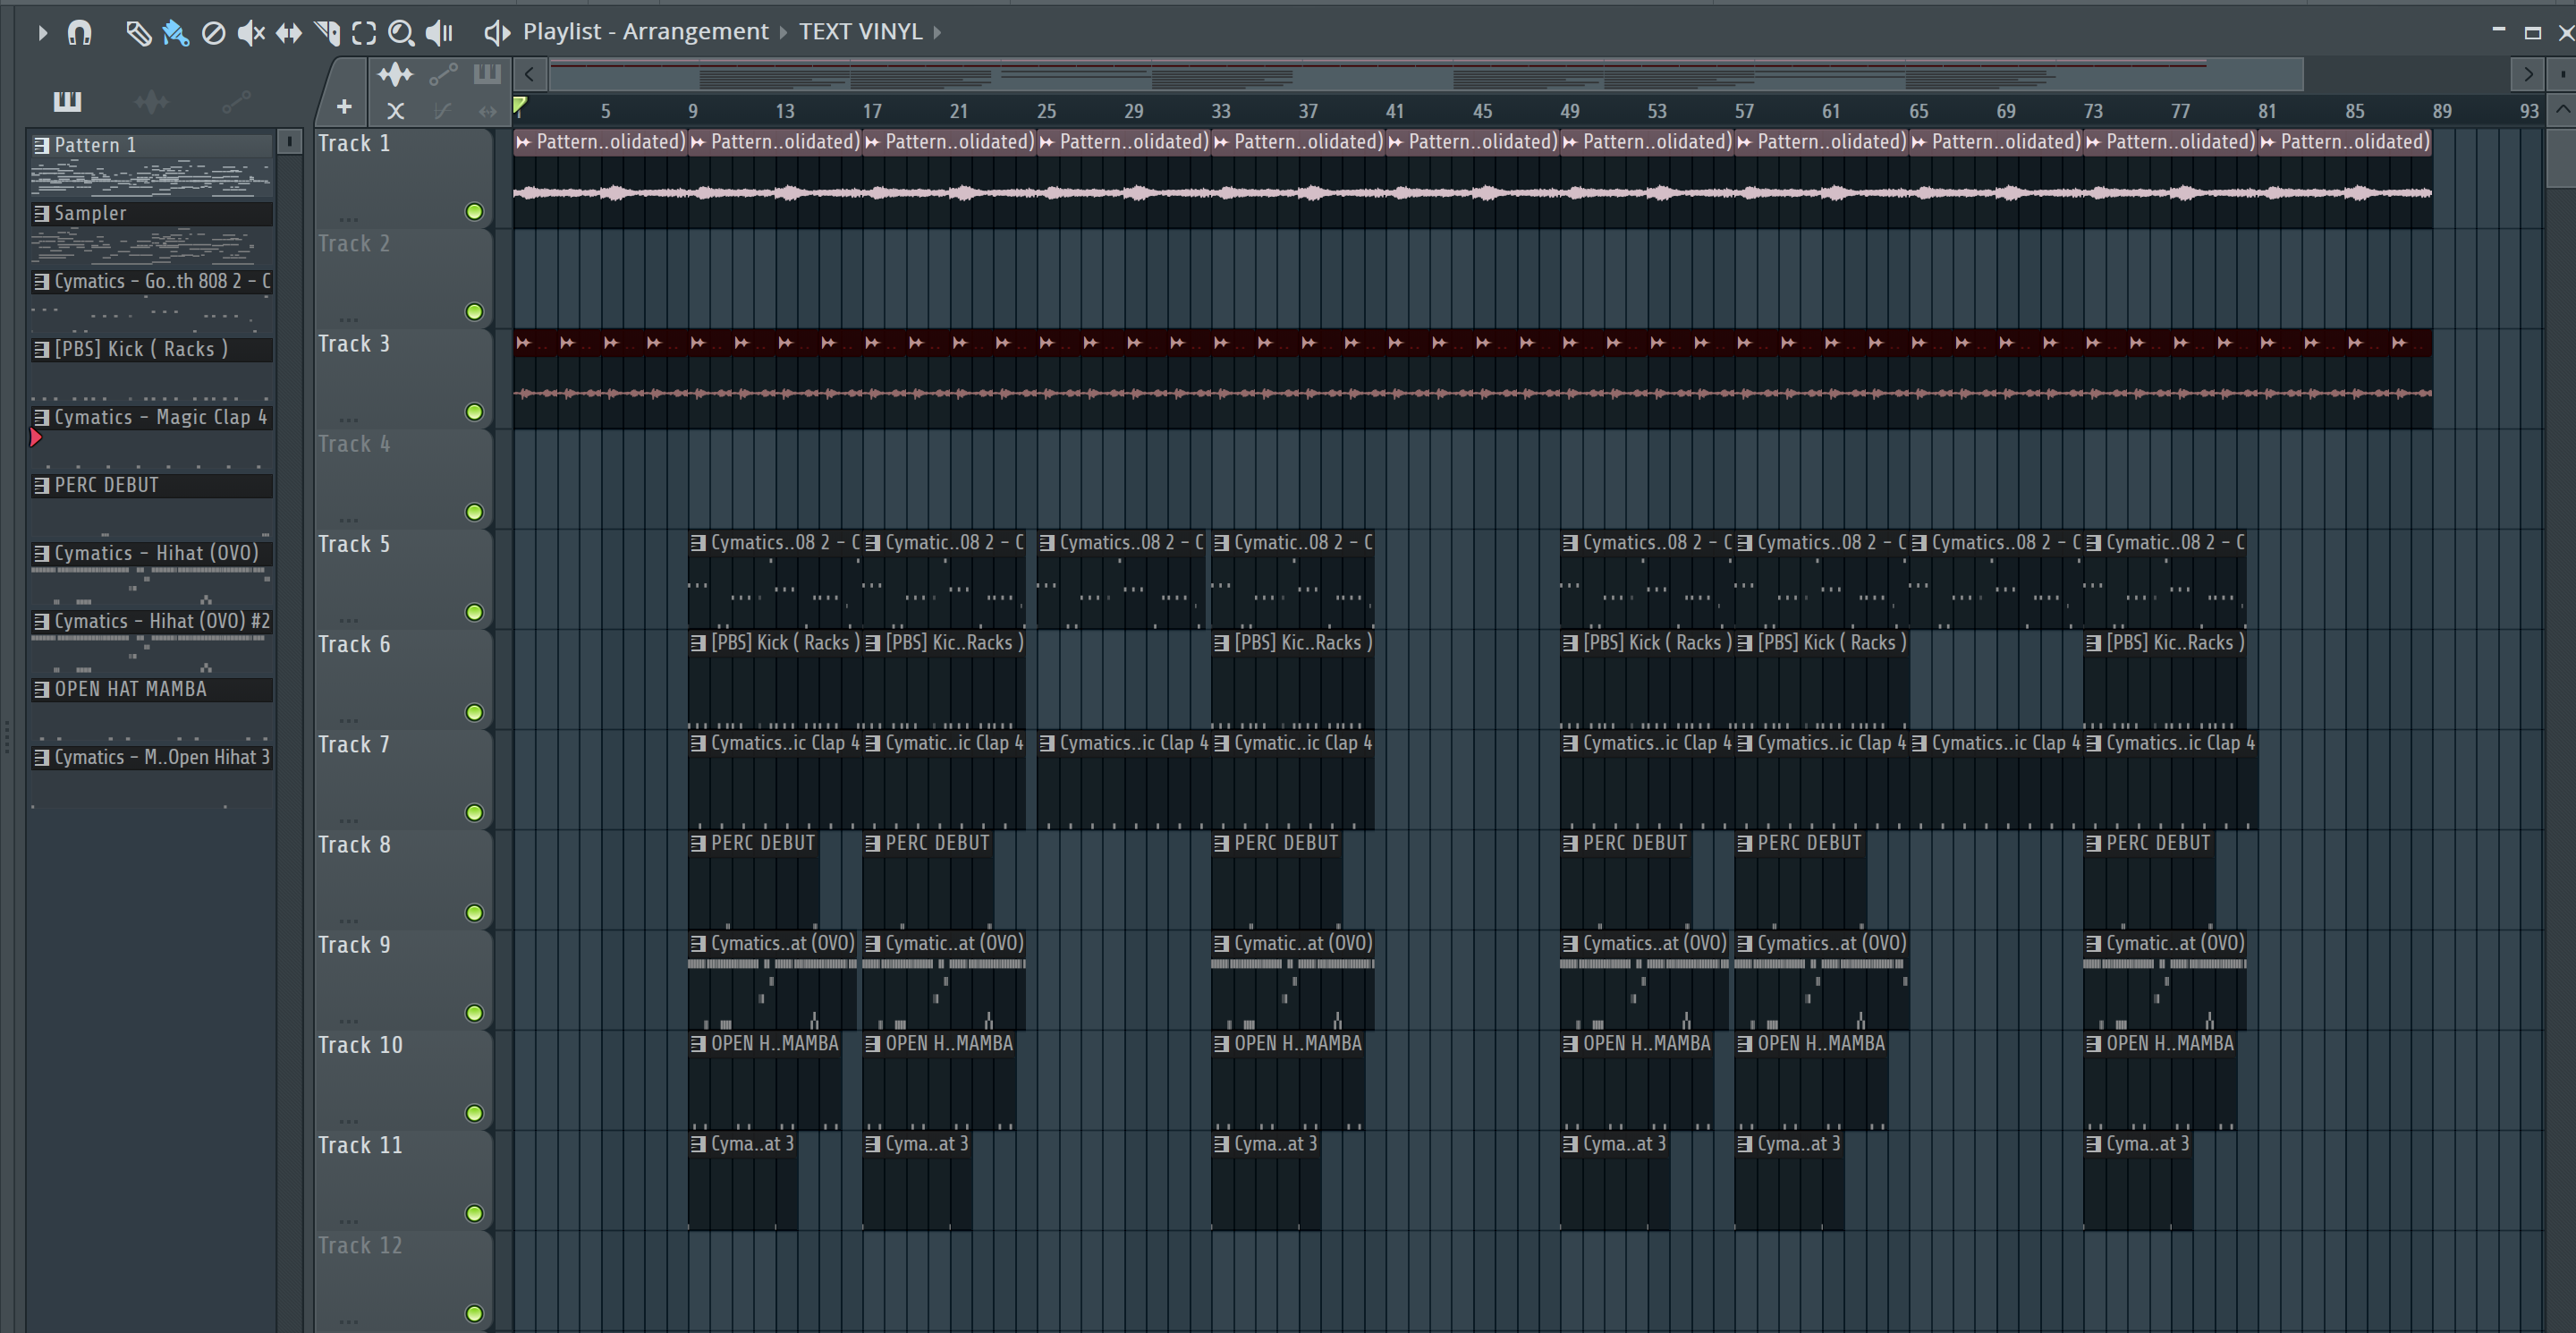
Task: Activate the Zoom magnifier tool
Action: [400, 33]
